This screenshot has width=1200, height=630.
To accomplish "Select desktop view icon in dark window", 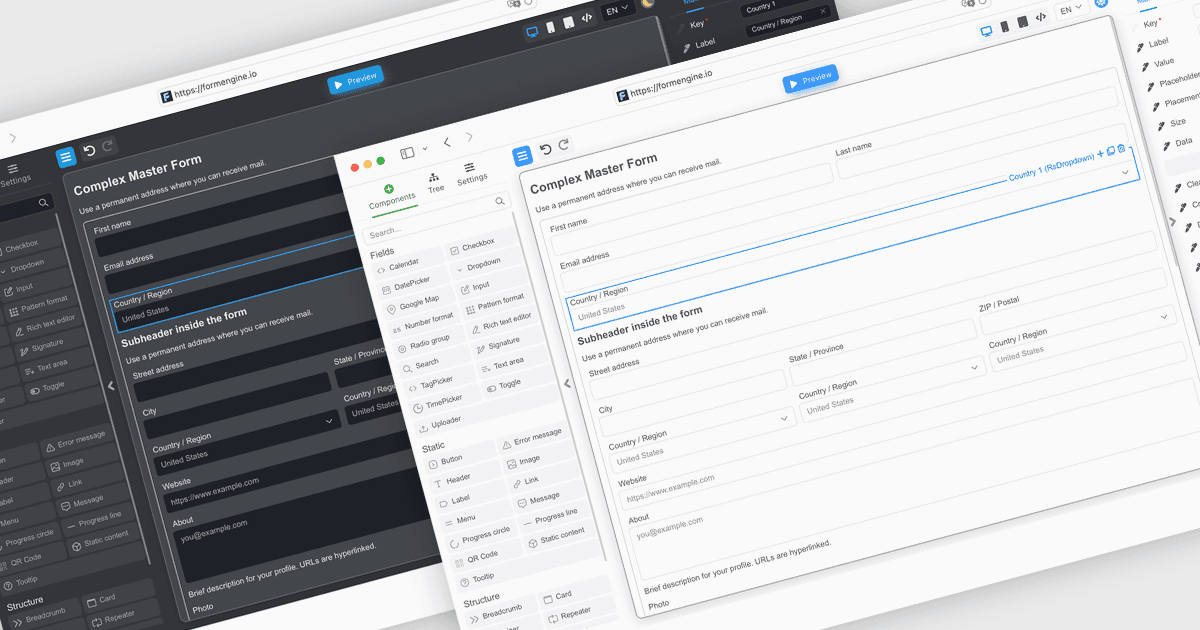I will tap(532, 32).
